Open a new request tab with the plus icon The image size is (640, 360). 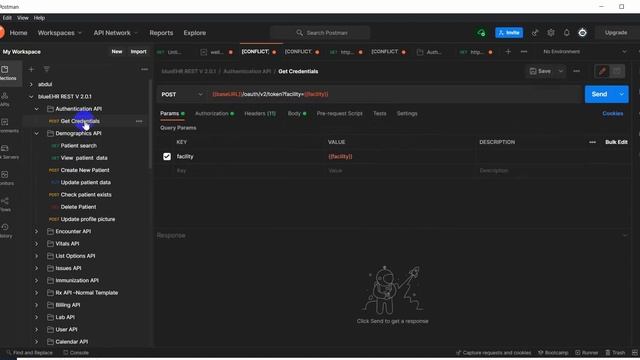[x=508, y=52]
